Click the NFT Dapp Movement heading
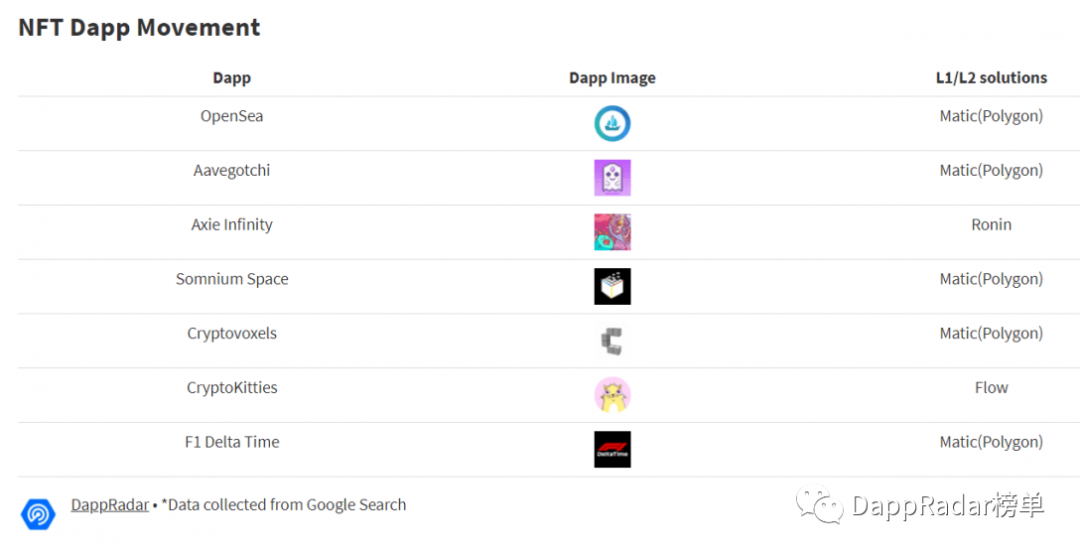The image size is (1080, 556). [x=139, y=28]
